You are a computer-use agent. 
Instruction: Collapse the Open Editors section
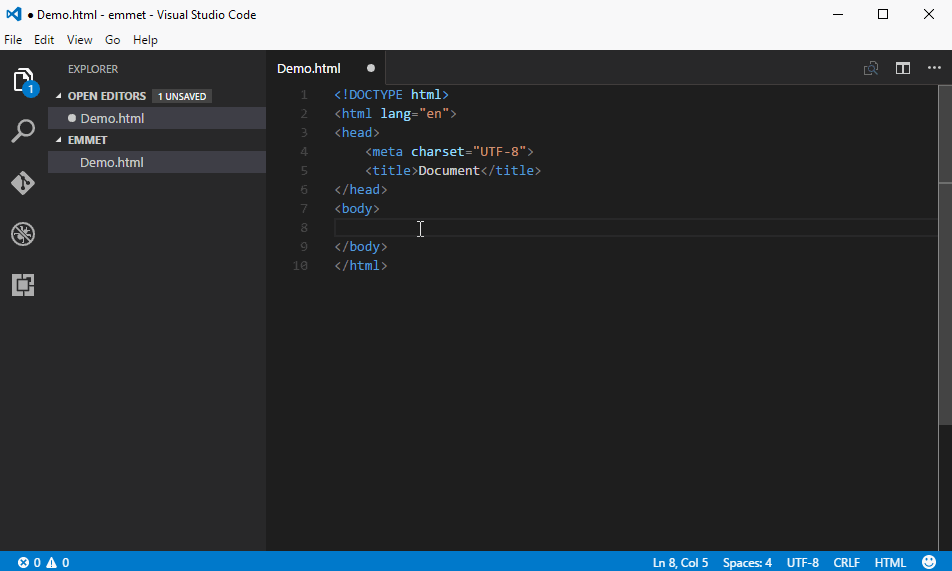click(101, 96)
